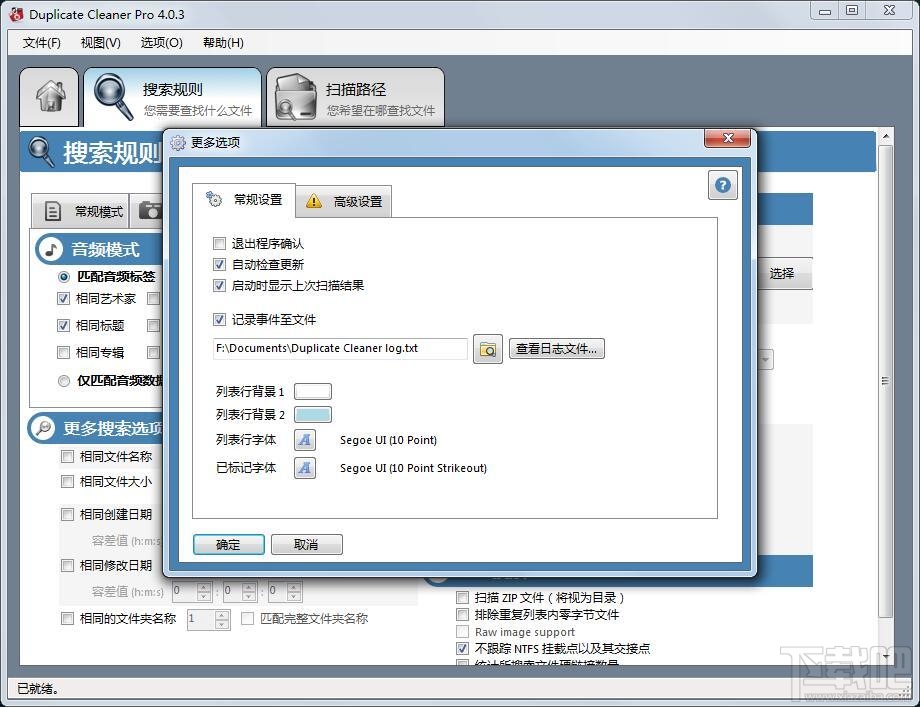Image resolution: width=920 pixels, height=707 pixels.
Task: Click the 搜索规则 magnifier tab icon
Action: [113, 97]
